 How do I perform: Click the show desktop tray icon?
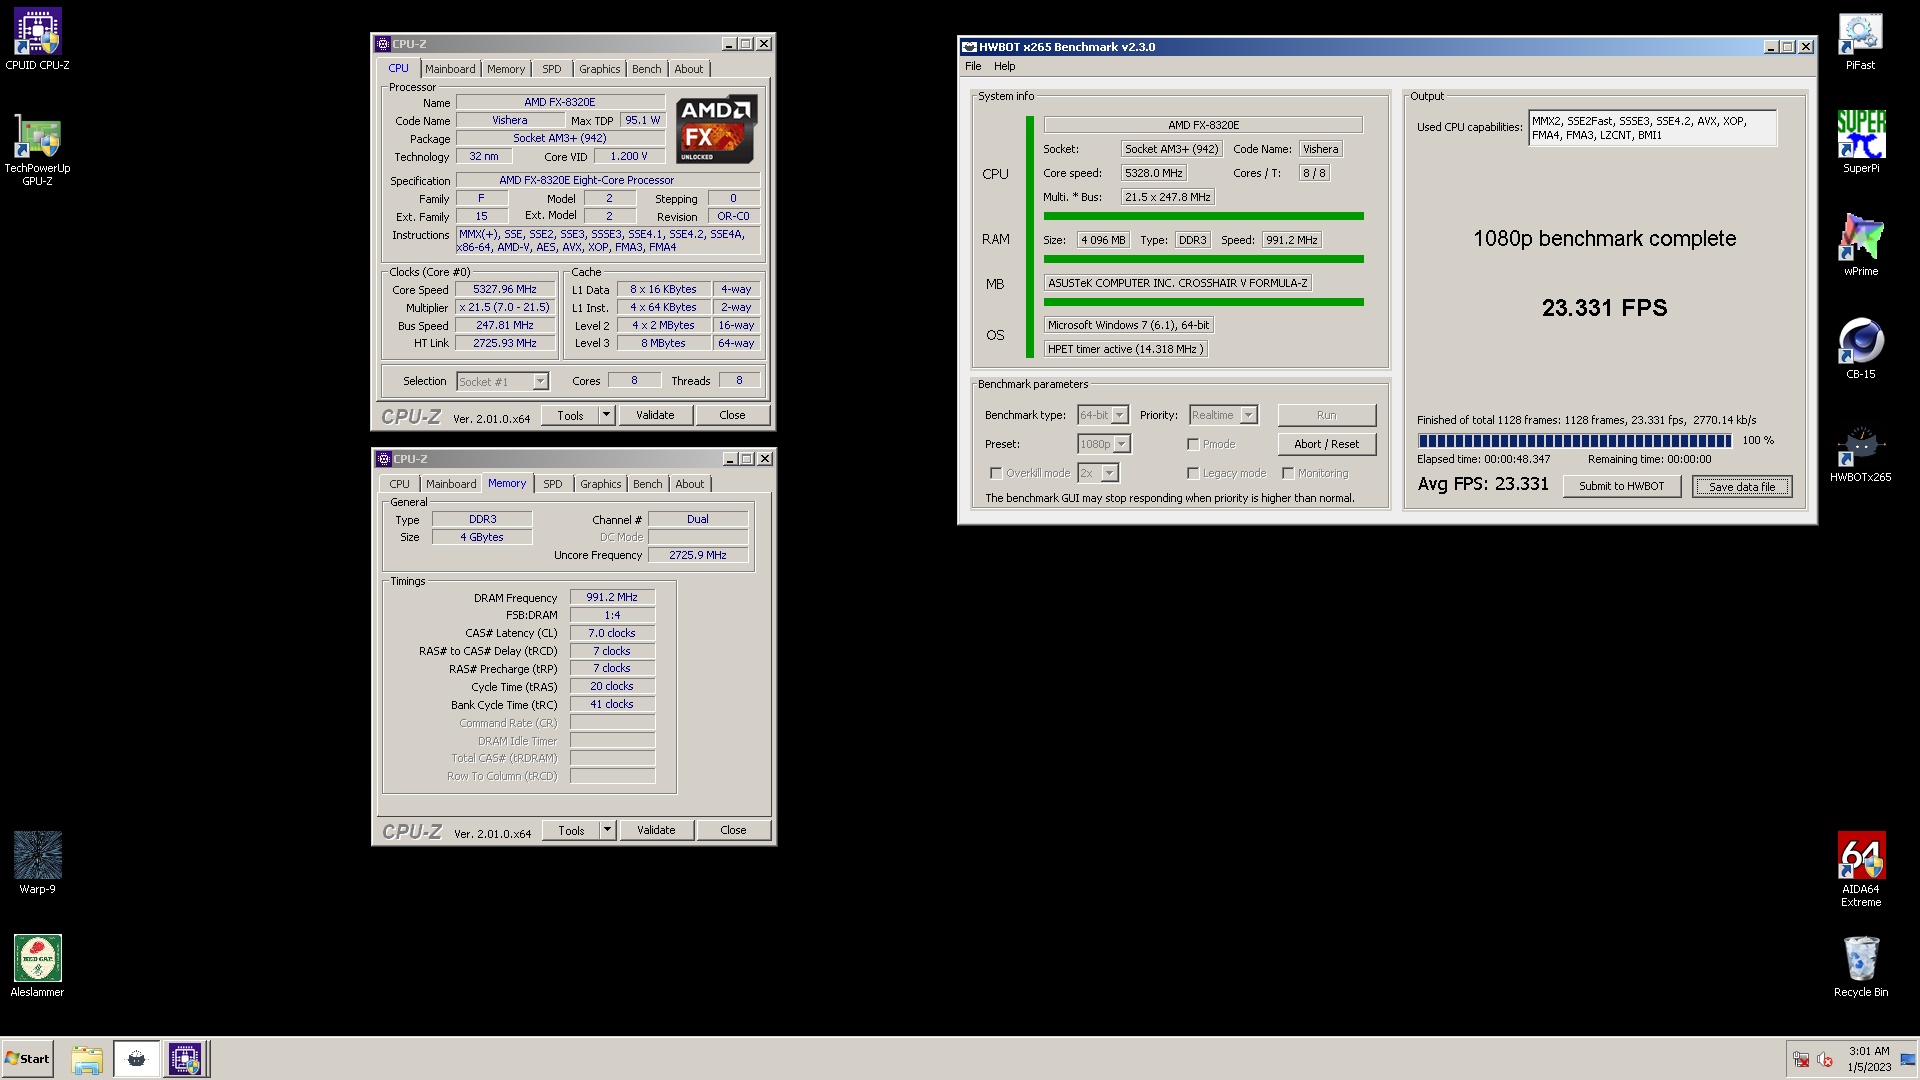pos(1908,1060)
